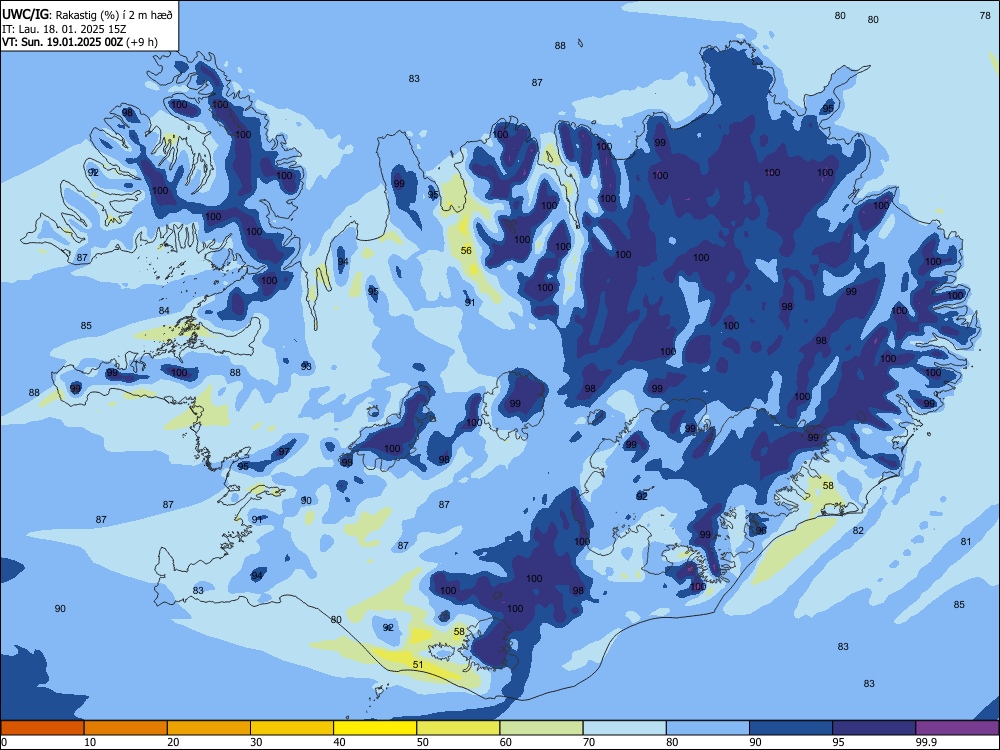1000x750 pixels.
Task: Pick the 20–30 amber legend color segment
Action: 209,728
